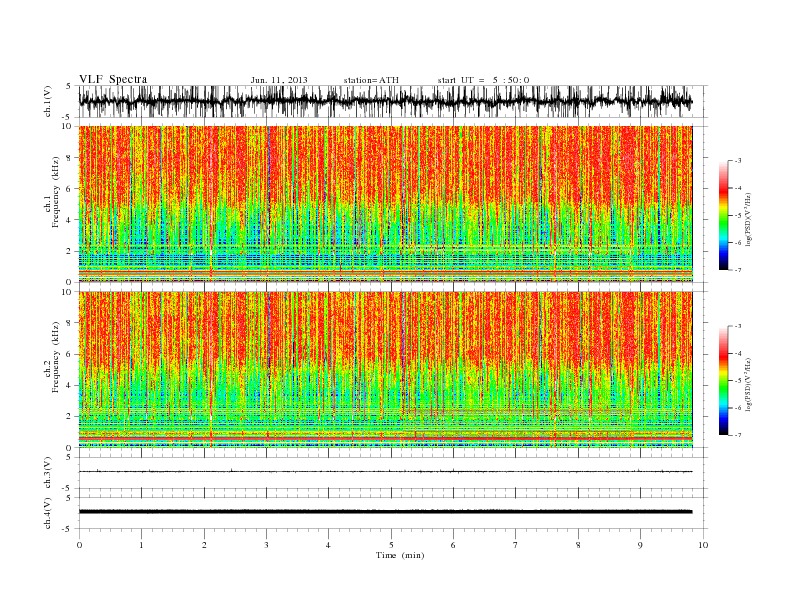Click the '8' kHz tick on the ch.2 spectrogram

tap(70, 323)
